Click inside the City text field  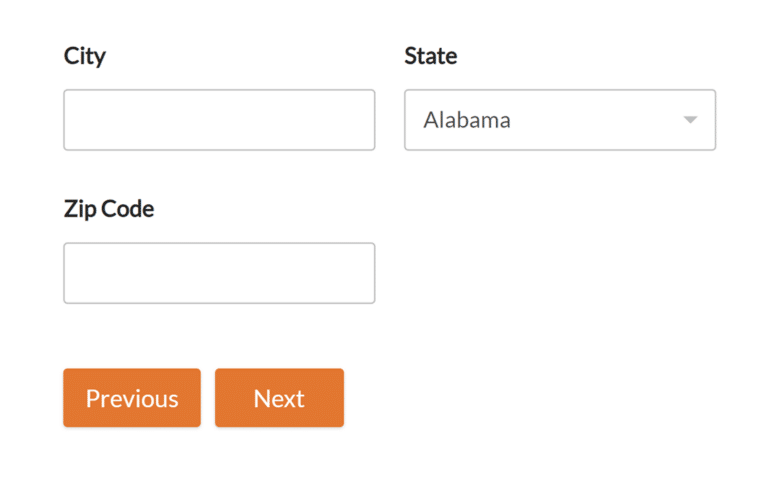click(219, 120)
